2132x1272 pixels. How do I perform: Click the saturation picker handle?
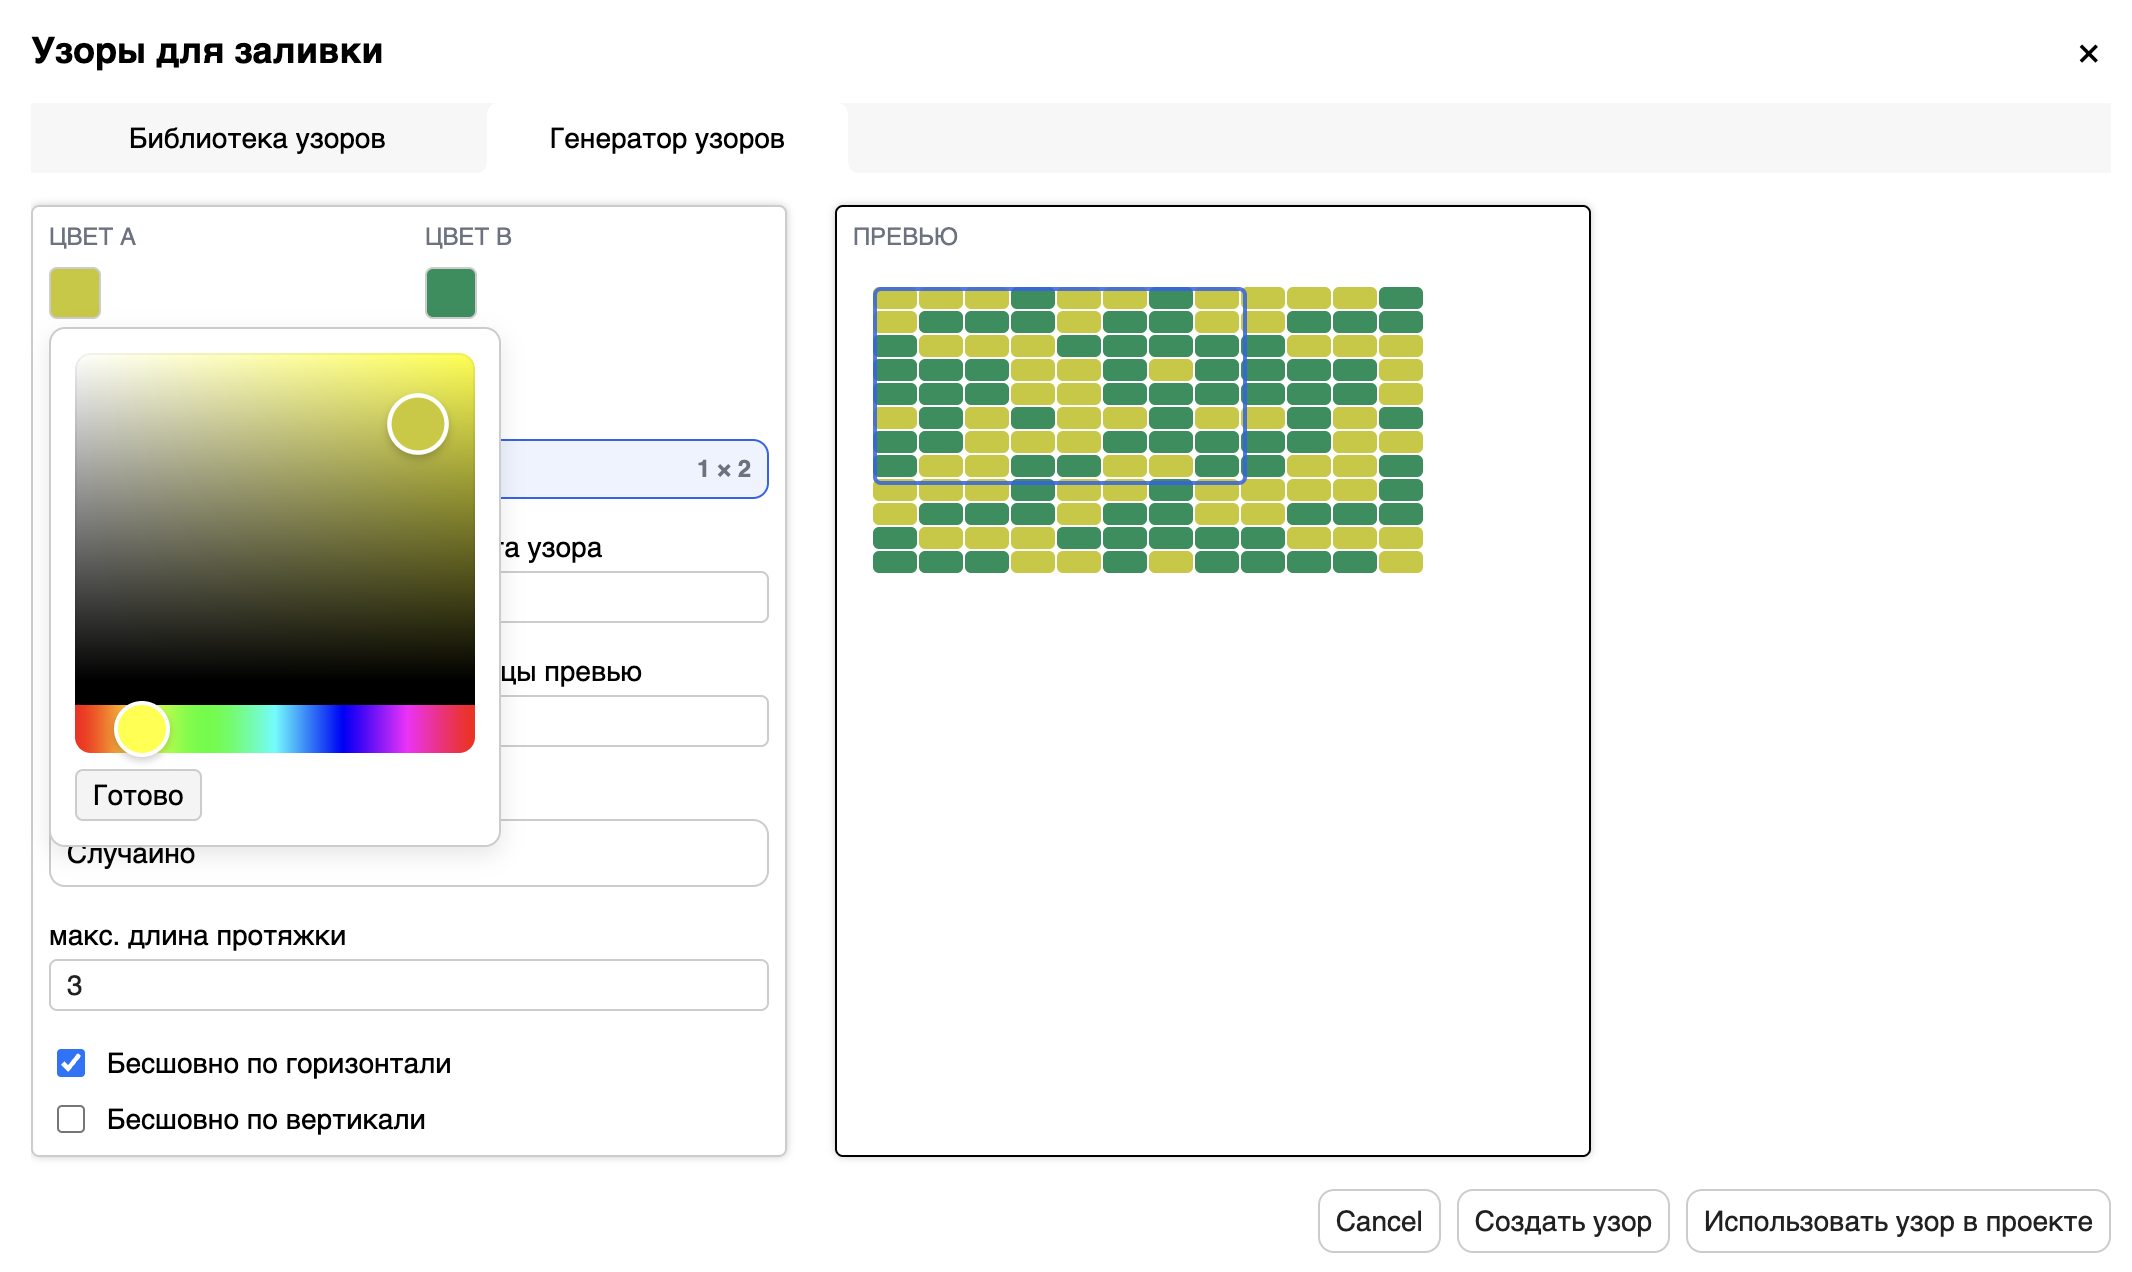(x=418, y=424)
